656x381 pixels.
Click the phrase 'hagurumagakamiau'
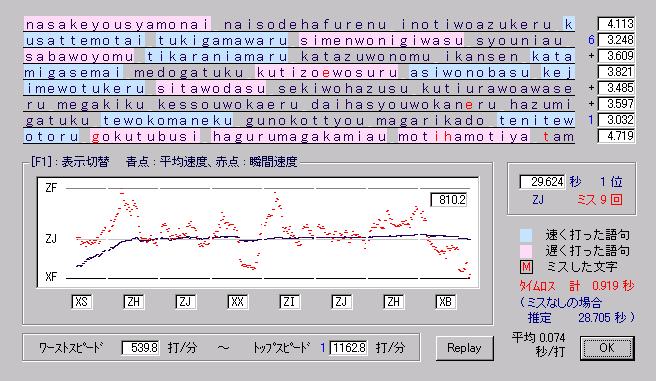[300, 136]
